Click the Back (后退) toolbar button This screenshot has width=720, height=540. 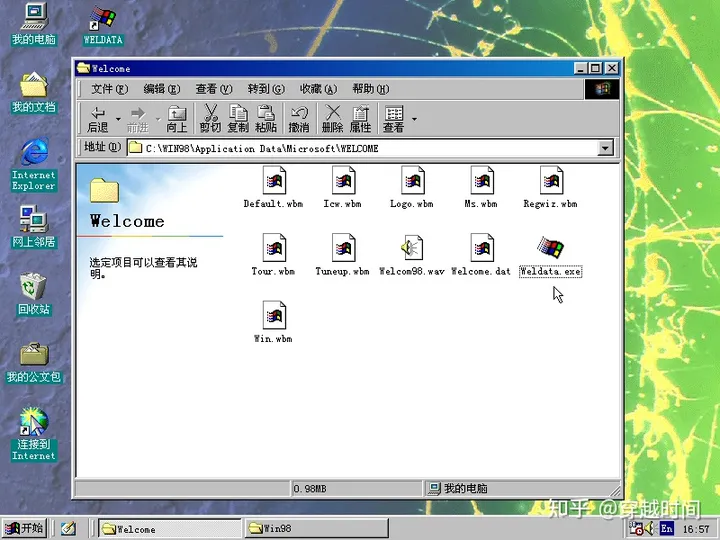click(98, 119)
